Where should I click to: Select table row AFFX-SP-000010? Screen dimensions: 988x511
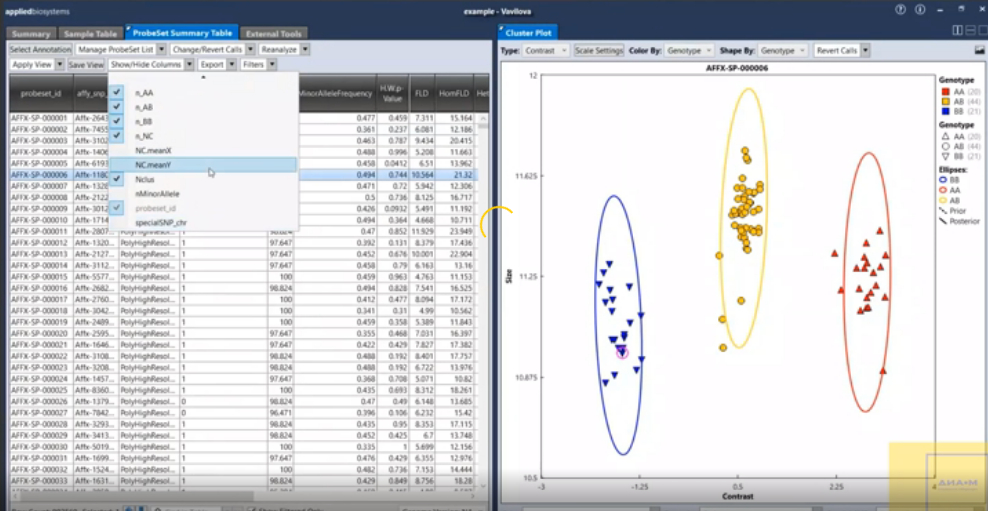(39, 220)
